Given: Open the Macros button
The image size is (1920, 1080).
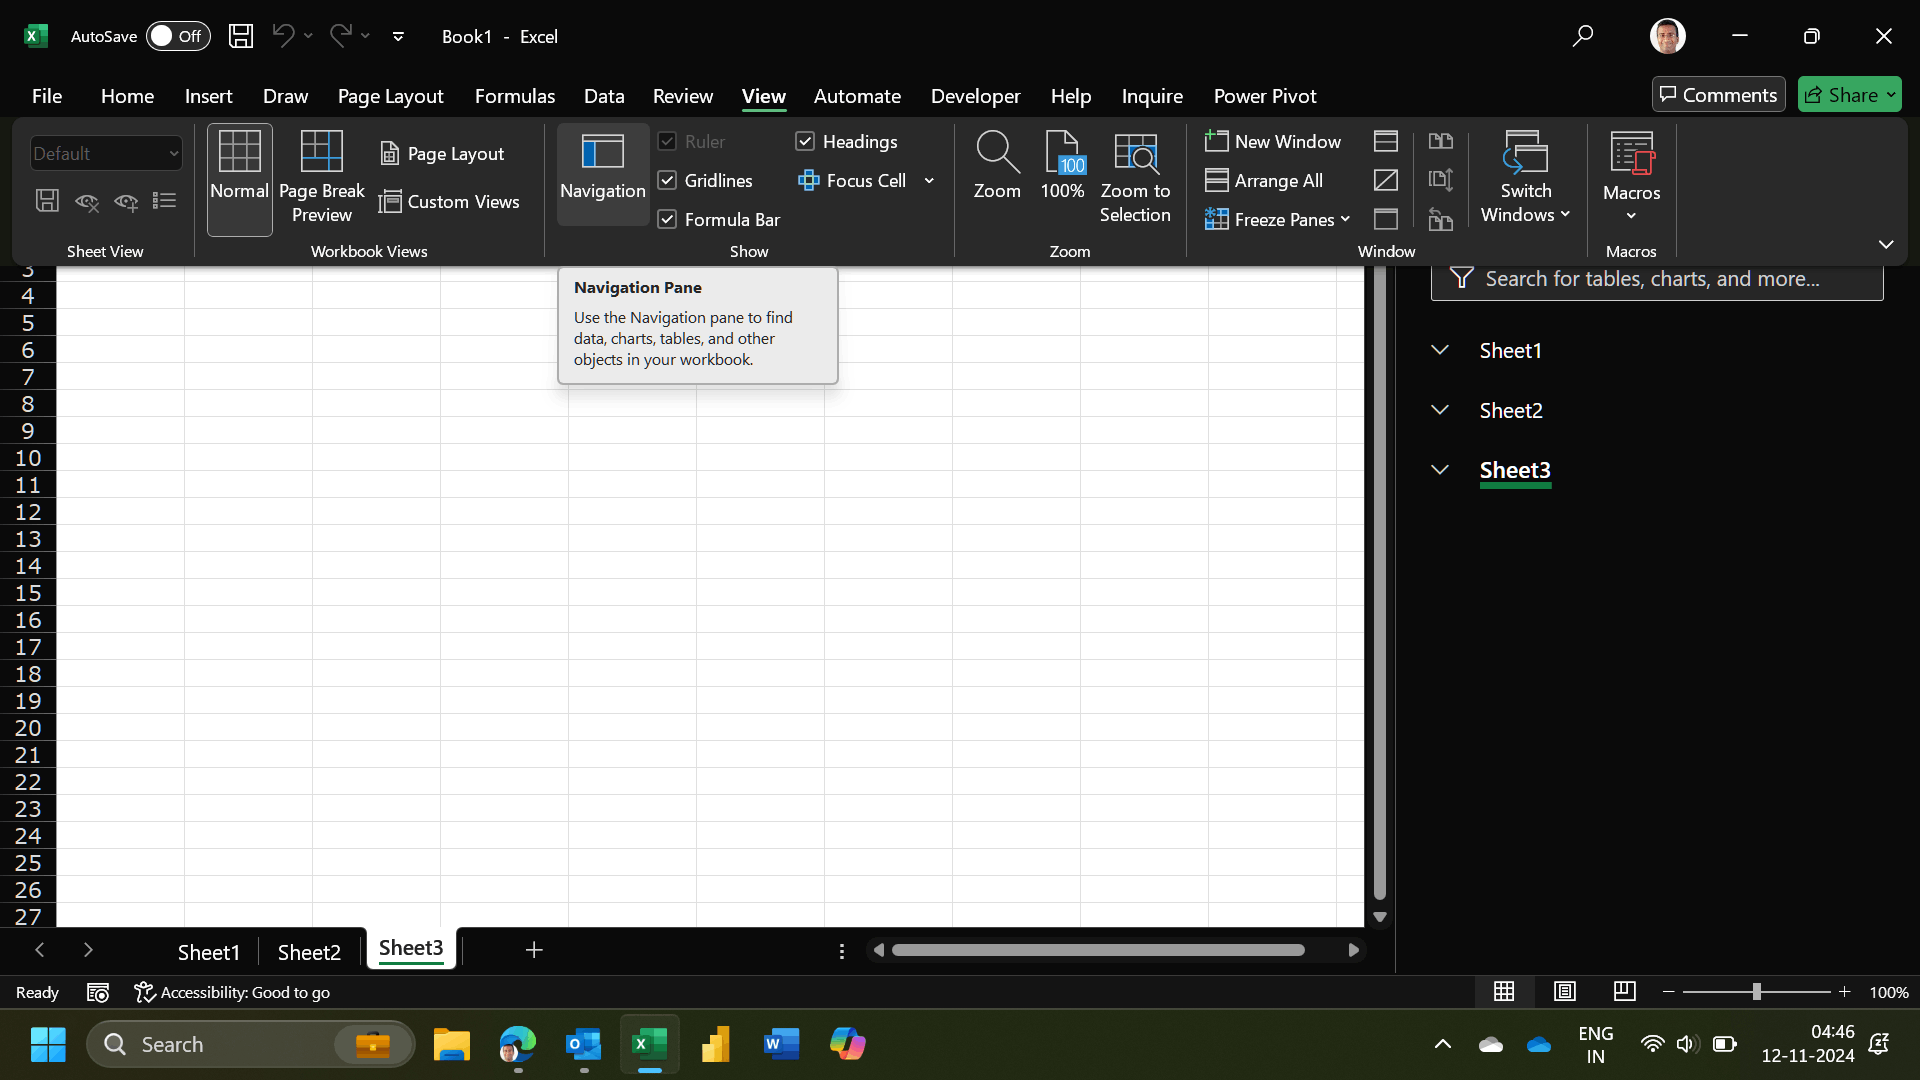Looking at the screenshot, I should (x=1631, y=177).
